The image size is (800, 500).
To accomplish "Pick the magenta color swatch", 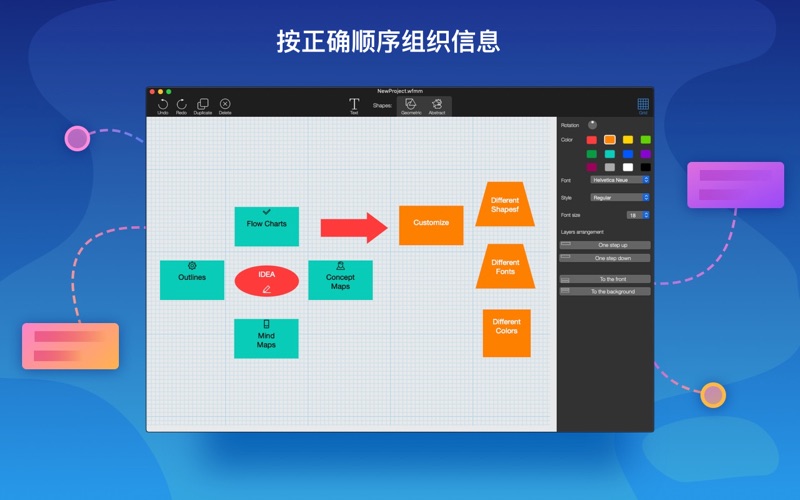I will point(592,167).
